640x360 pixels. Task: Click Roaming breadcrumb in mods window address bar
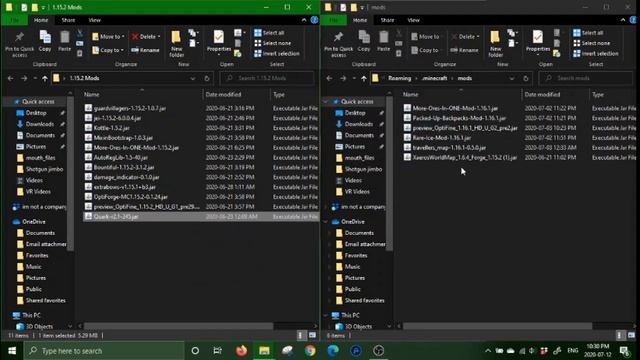[399, 78]
